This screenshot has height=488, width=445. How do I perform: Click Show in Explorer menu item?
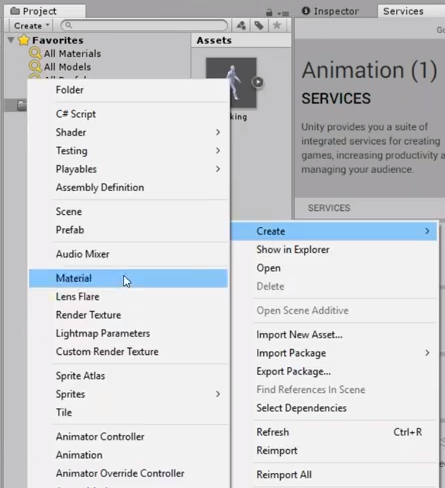[334, 250]
